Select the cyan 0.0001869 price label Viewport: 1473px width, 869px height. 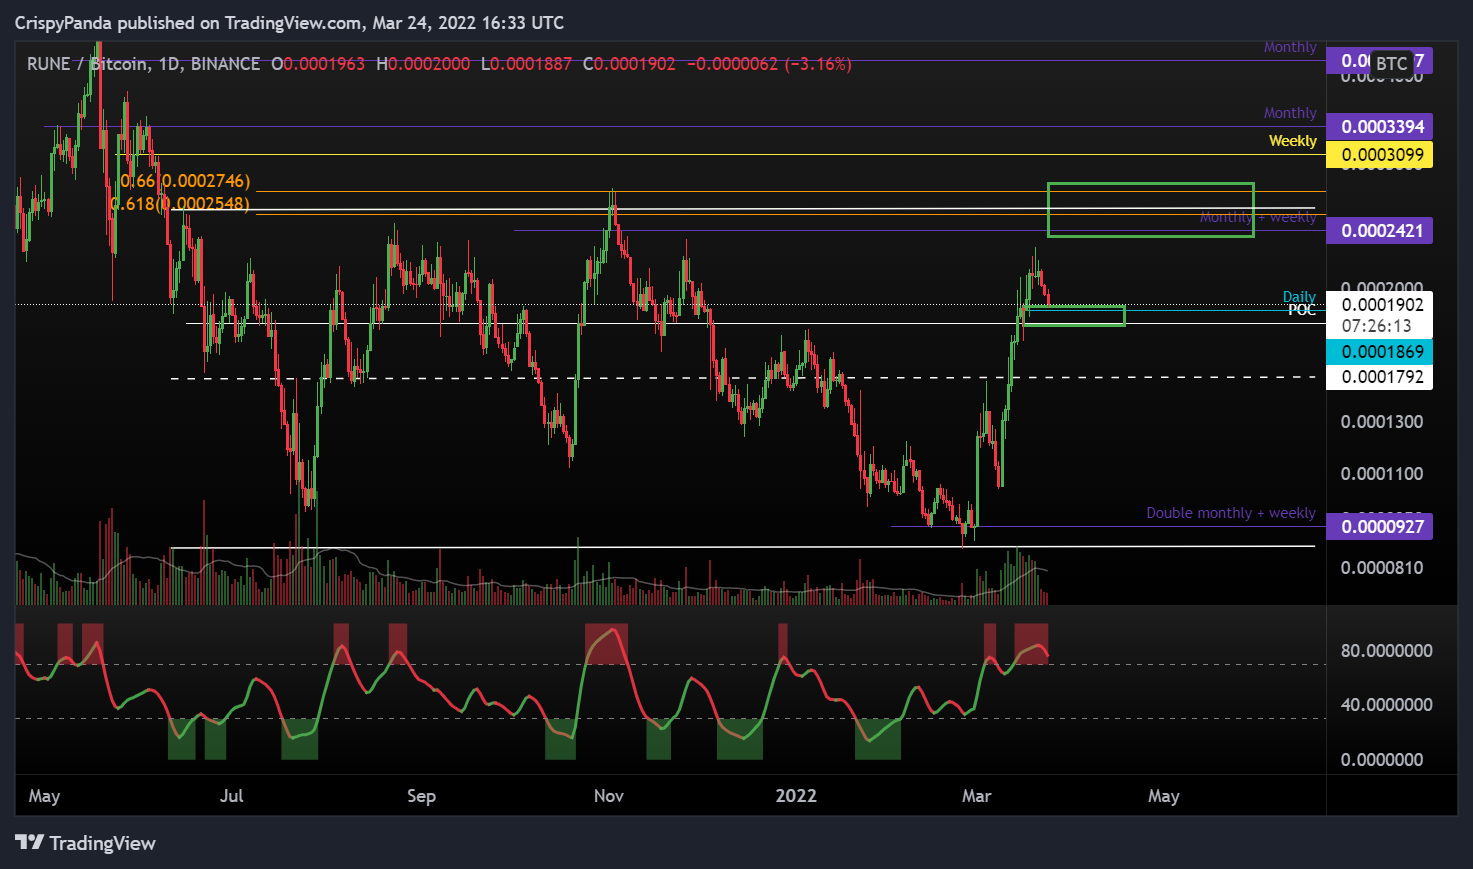coord(1380,352)
